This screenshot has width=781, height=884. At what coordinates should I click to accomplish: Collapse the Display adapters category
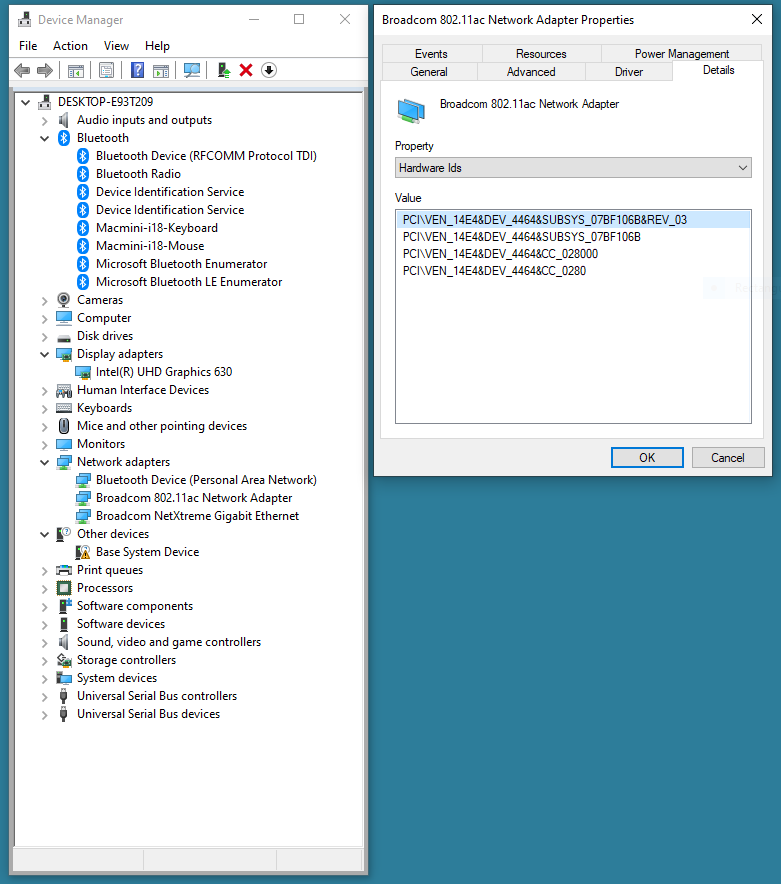(x=45, y=355)
